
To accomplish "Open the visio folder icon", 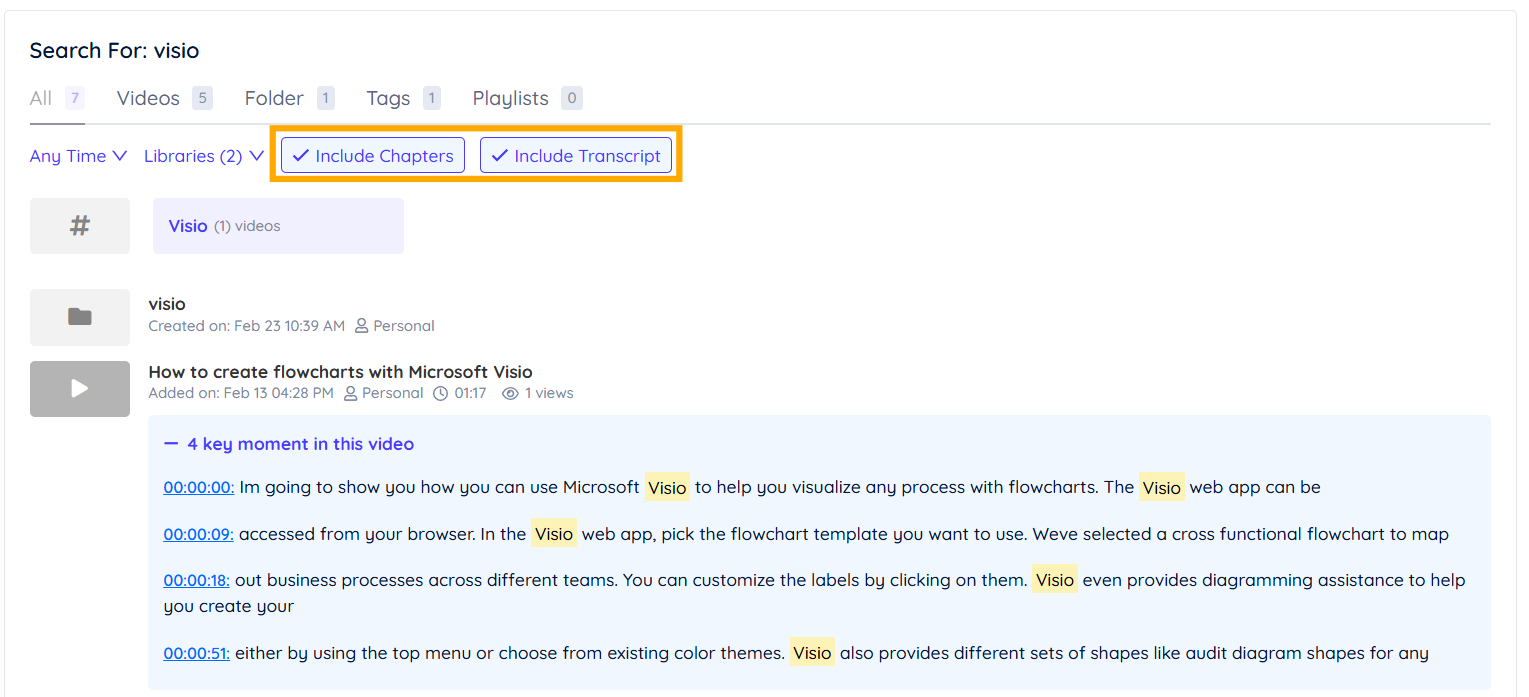I will point(79,316).
